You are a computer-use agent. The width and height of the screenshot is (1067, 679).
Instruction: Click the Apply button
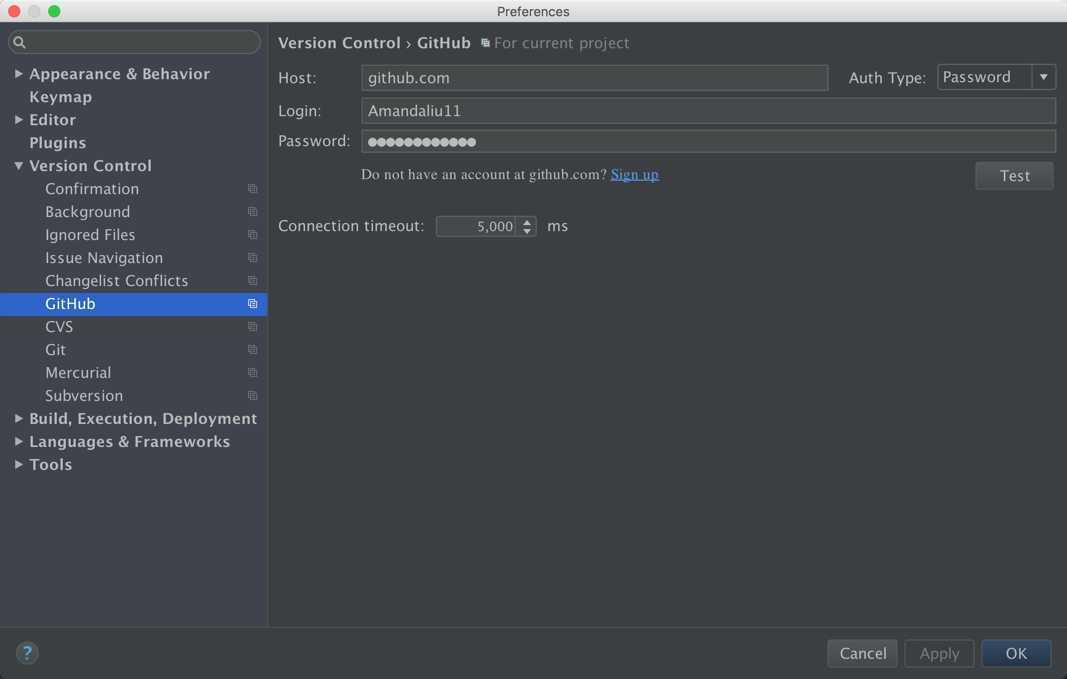(x=939, y=653)
